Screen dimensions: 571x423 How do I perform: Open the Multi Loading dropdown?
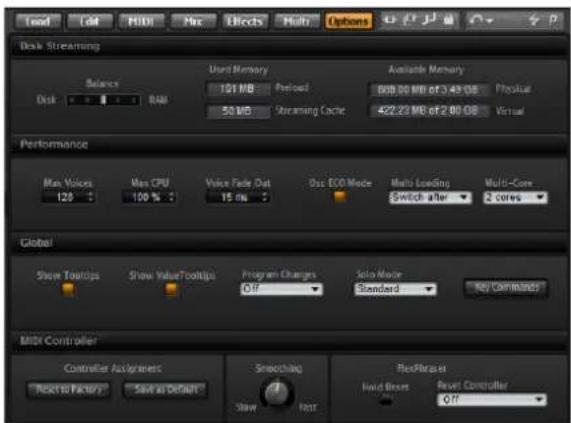point(430,198)
